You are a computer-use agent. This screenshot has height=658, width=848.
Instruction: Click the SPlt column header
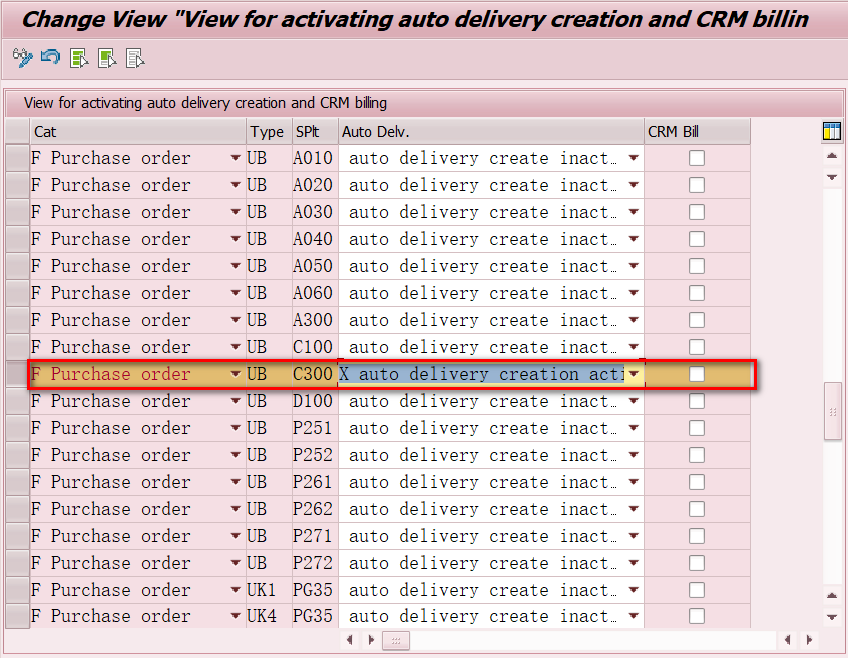coord(315,131)
